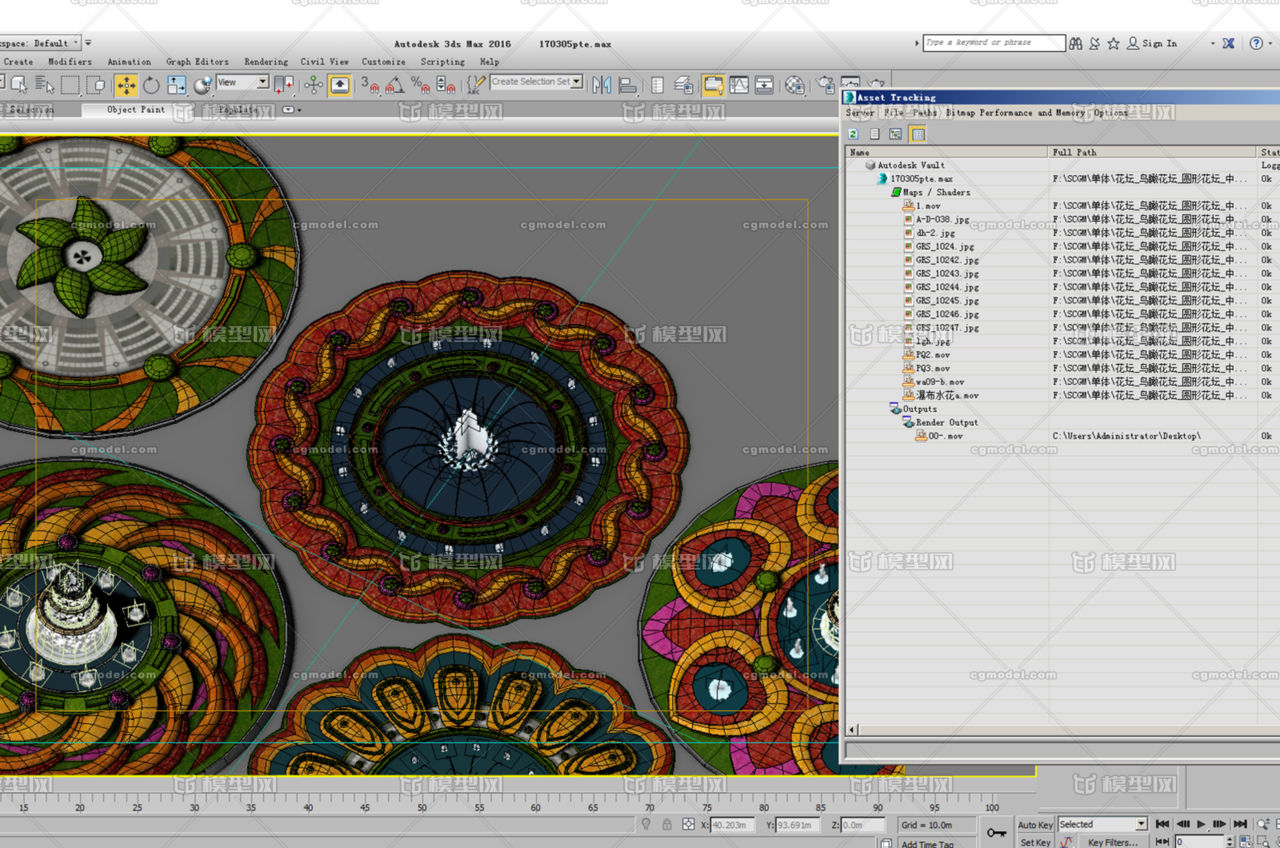The height and width of the screenshot is (848, 1280).
Task: Open the Scripting menu
Action: pyautogui.click(x=442, y=62)
